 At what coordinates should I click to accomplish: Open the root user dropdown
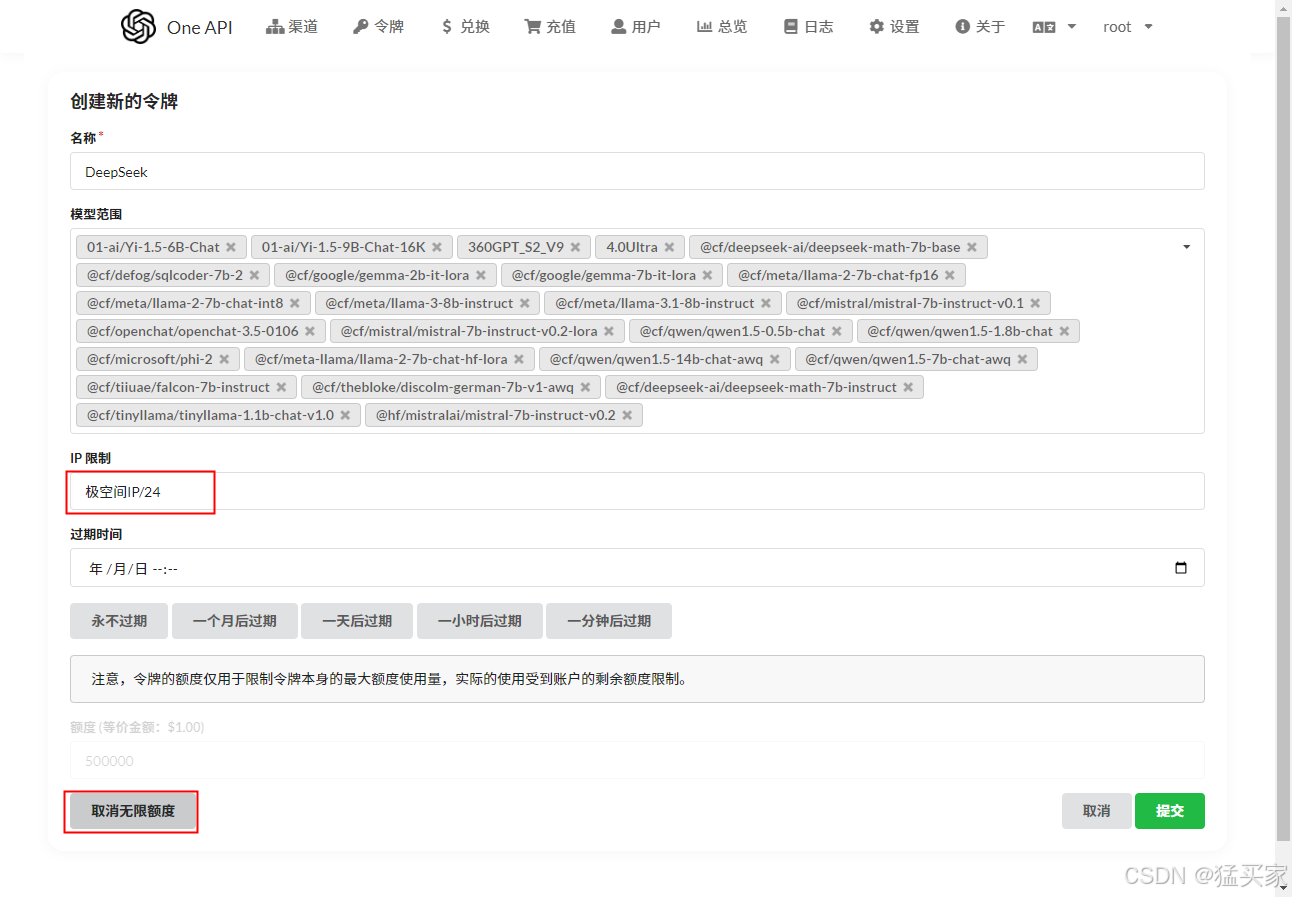pos(1128,27)
